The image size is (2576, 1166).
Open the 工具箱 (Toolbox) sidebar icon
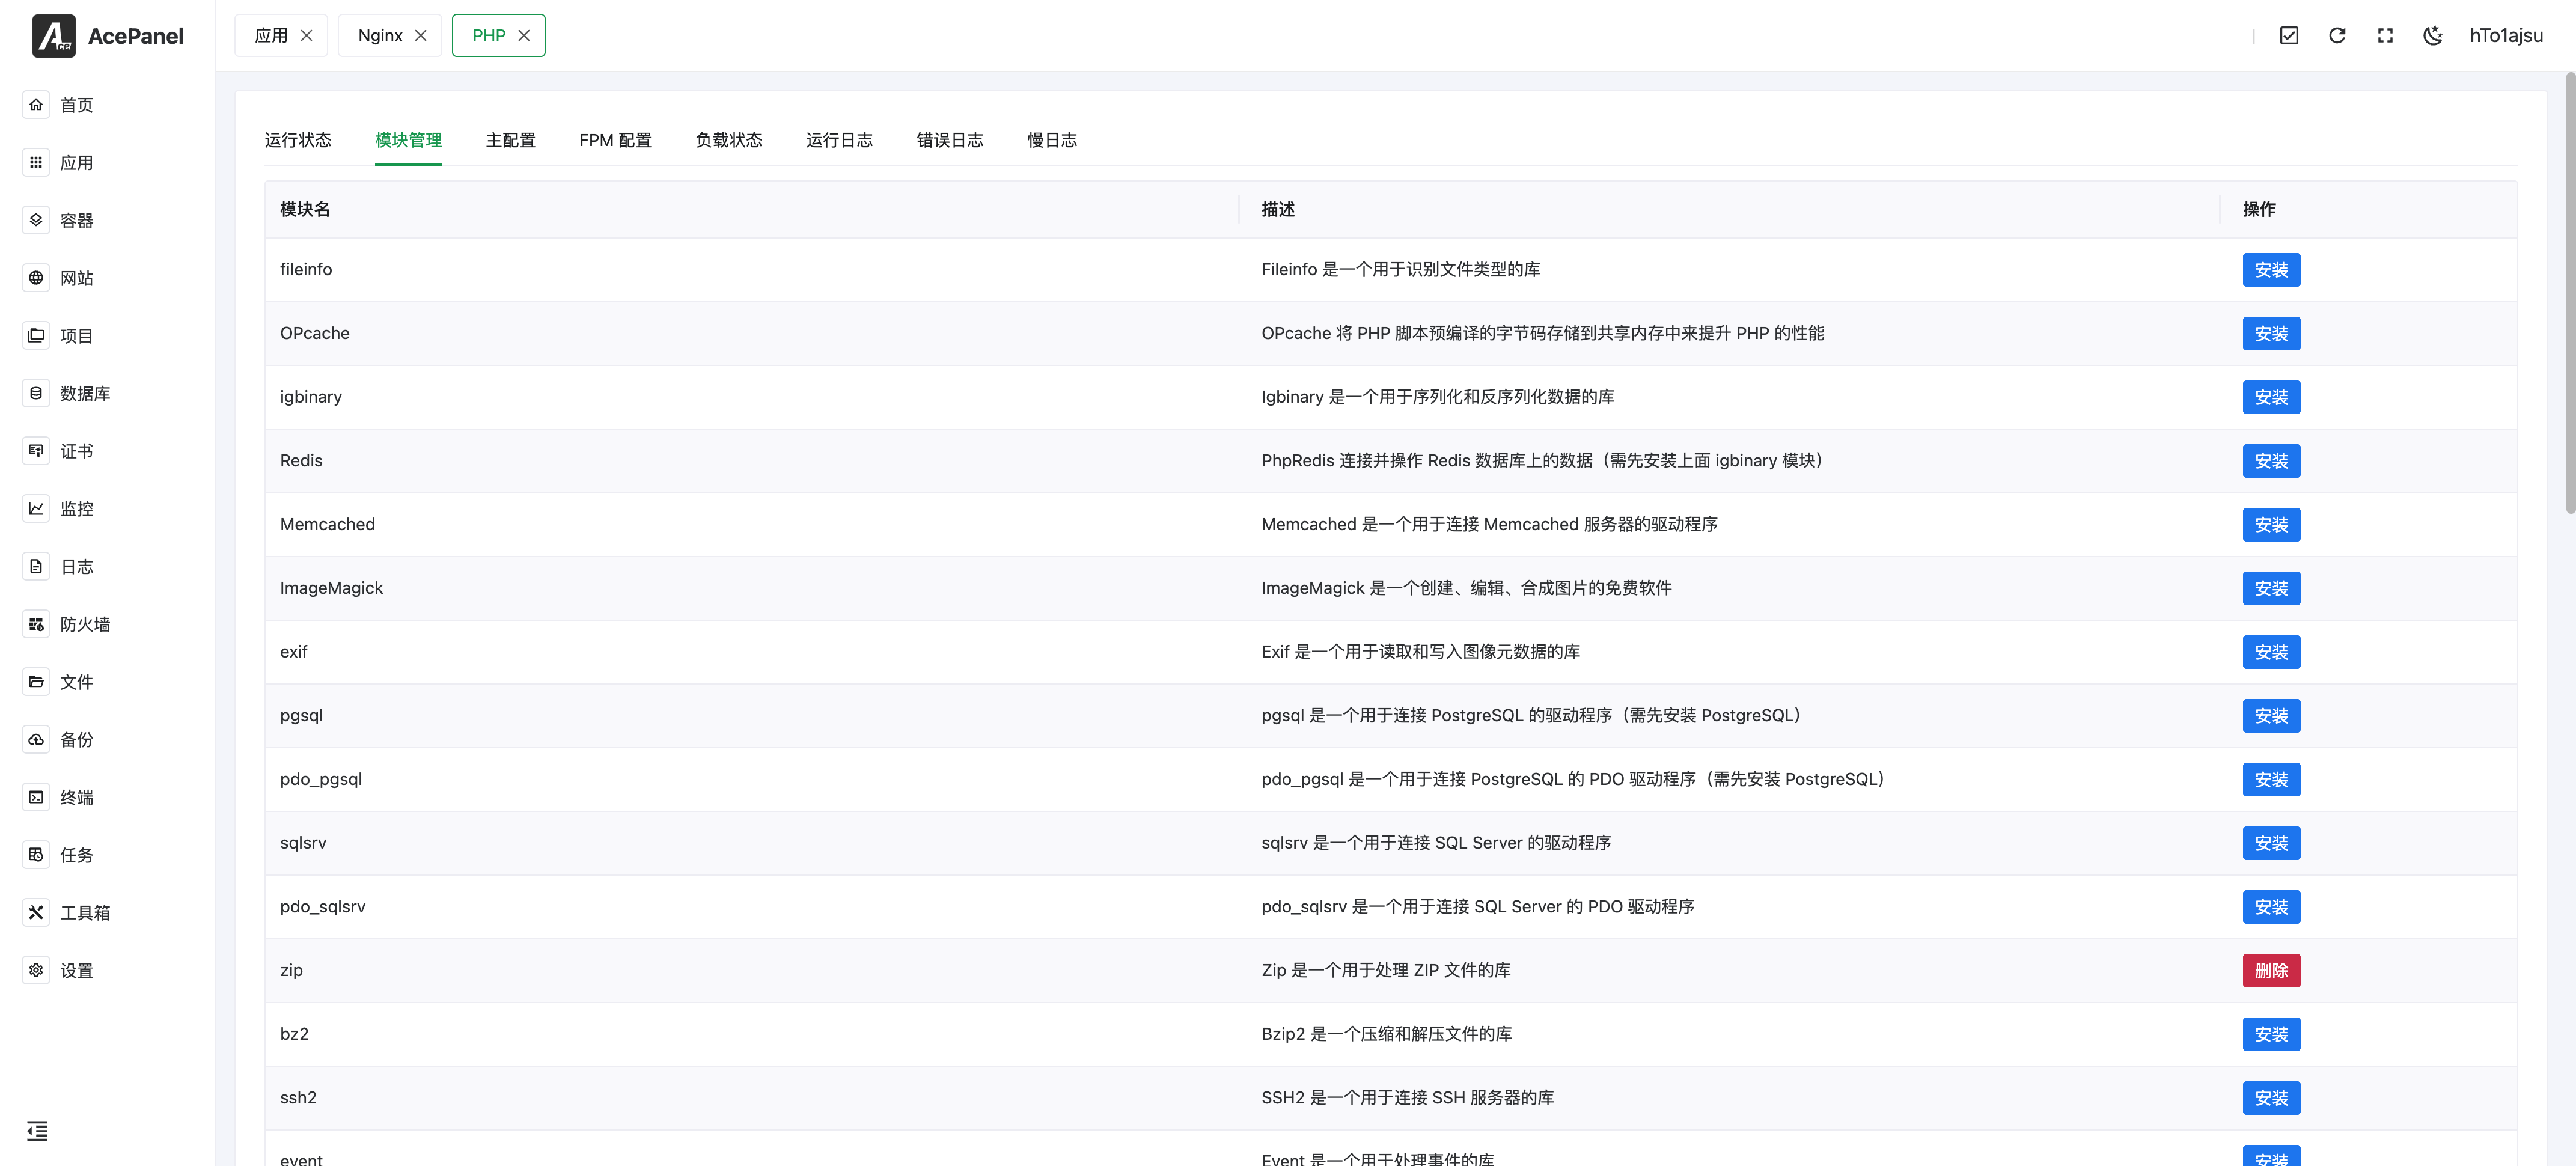point(36,912)
